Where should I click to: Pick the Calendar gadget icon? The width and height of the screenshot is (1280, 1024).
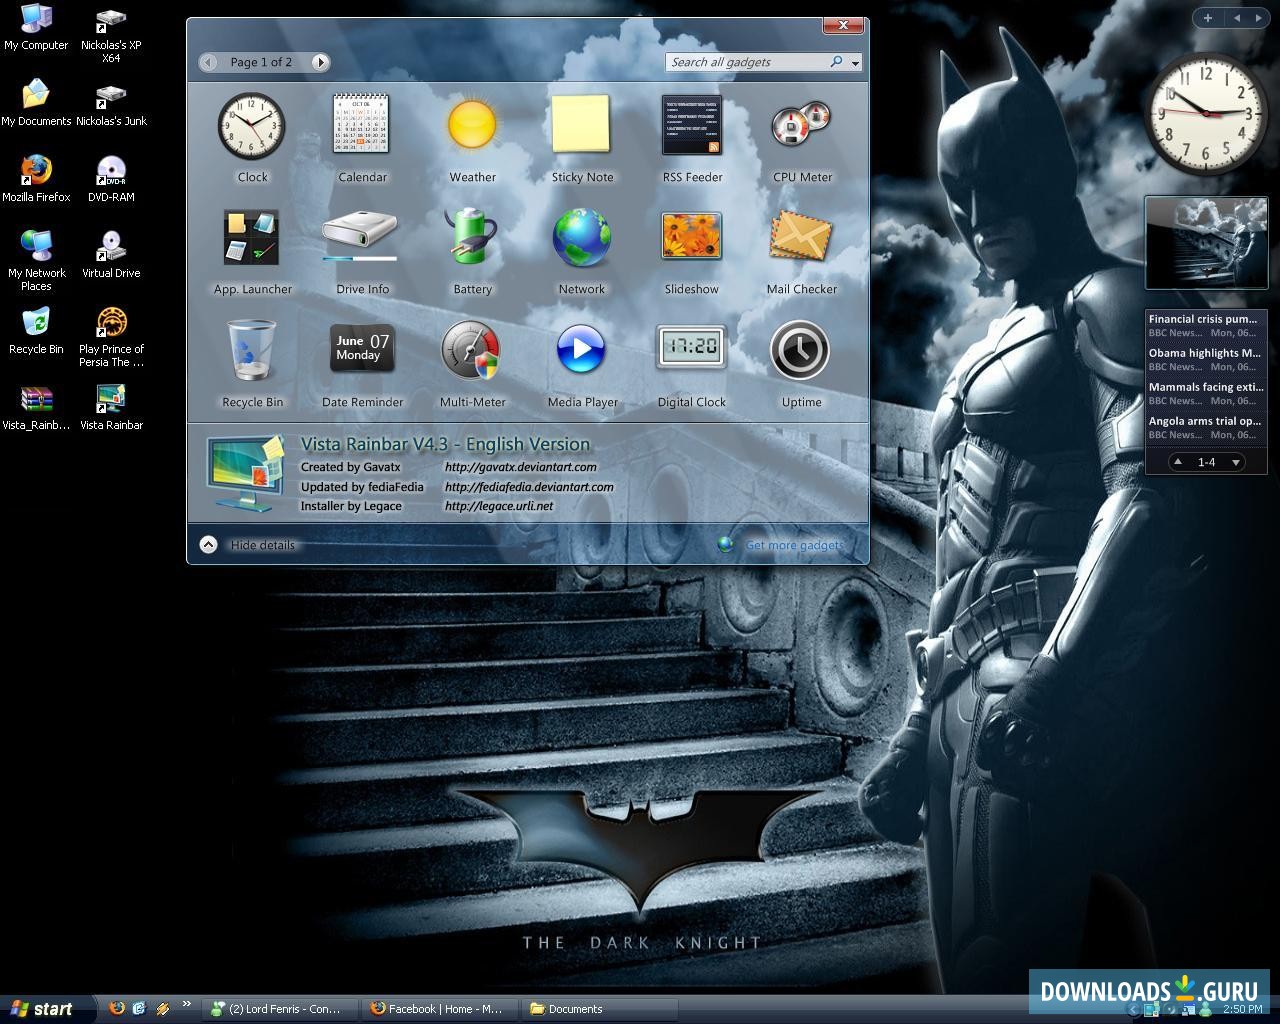click(x=362, y=126)
